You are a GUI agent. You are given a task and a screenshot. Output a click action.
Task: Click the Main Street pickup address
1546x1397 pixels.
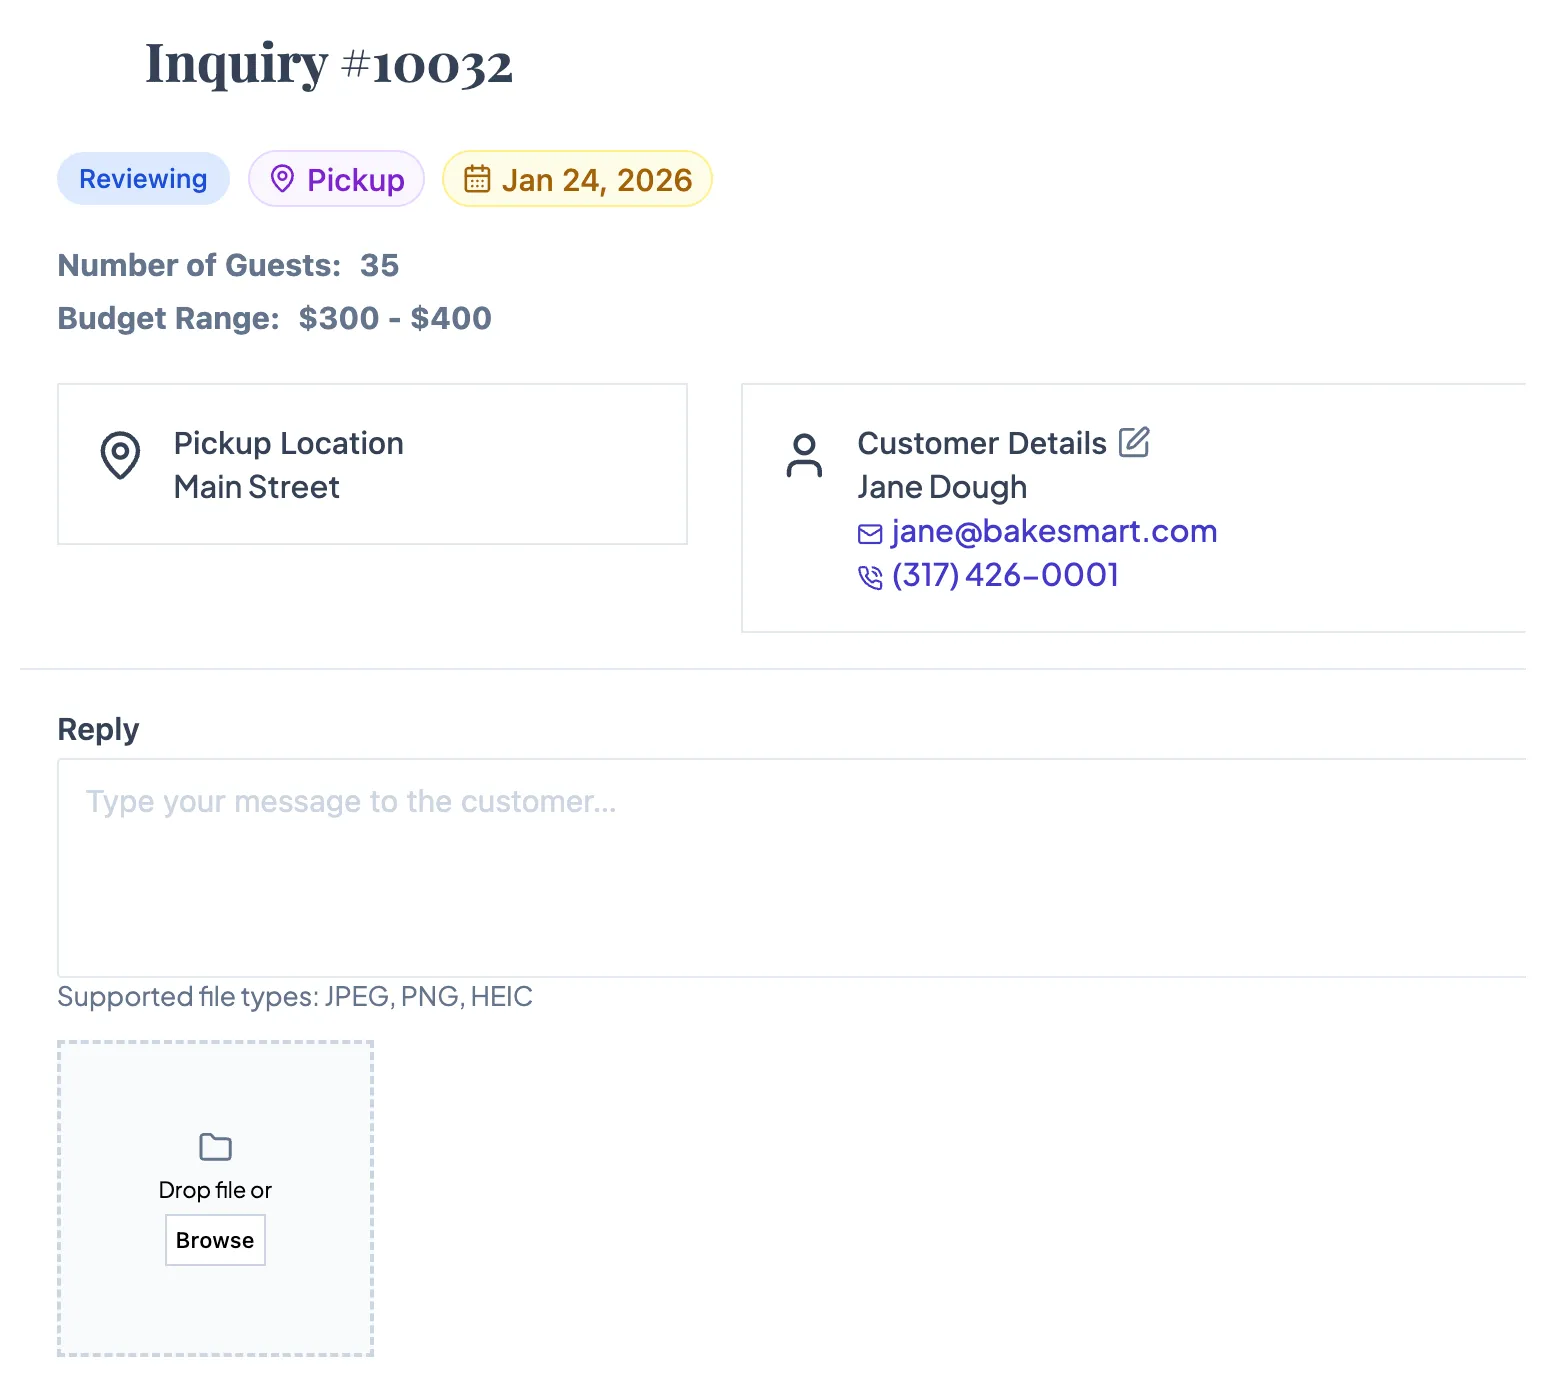[x=257, y=487]
